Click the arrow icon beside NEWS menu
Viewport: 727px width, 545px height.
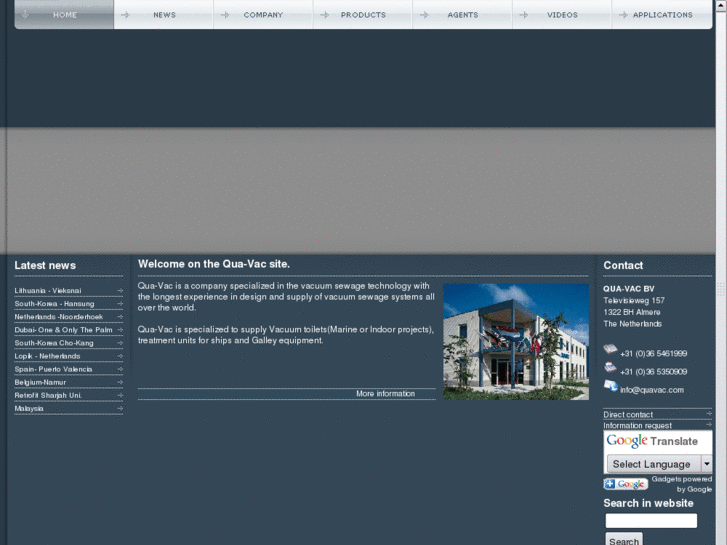click(x=125, y=15)
